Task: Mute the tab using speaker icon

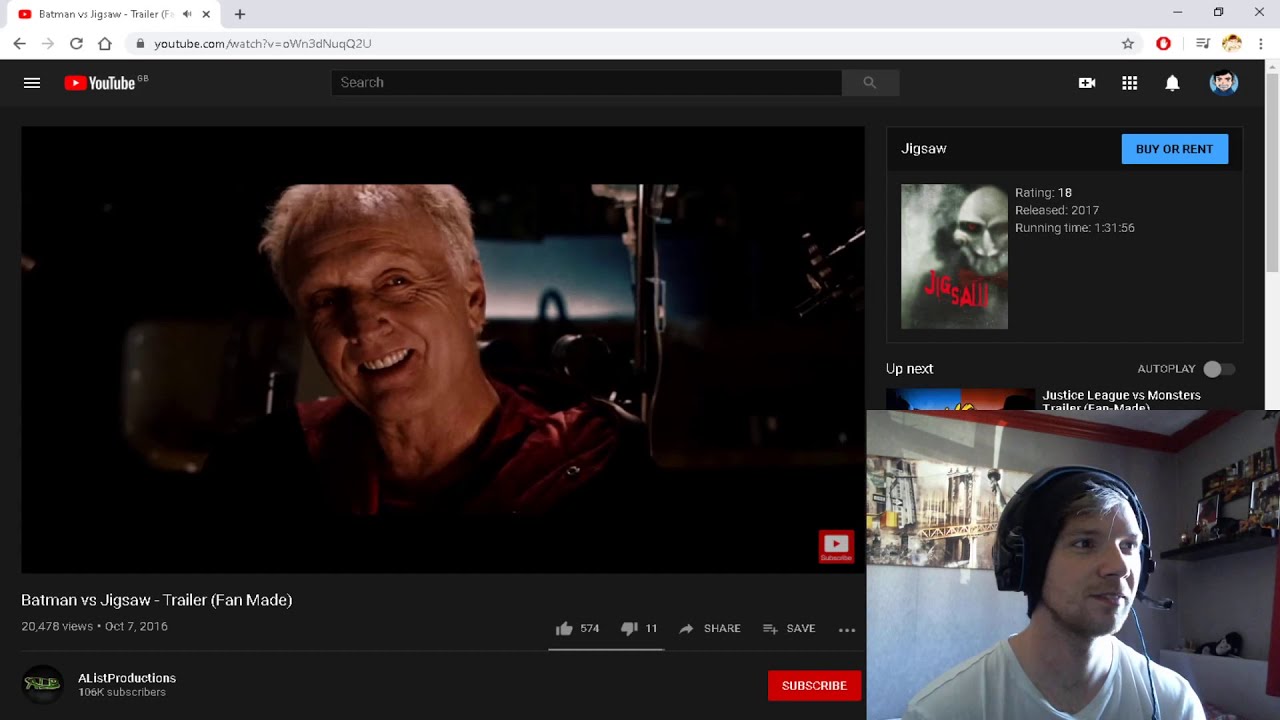Action: [187, 14]
